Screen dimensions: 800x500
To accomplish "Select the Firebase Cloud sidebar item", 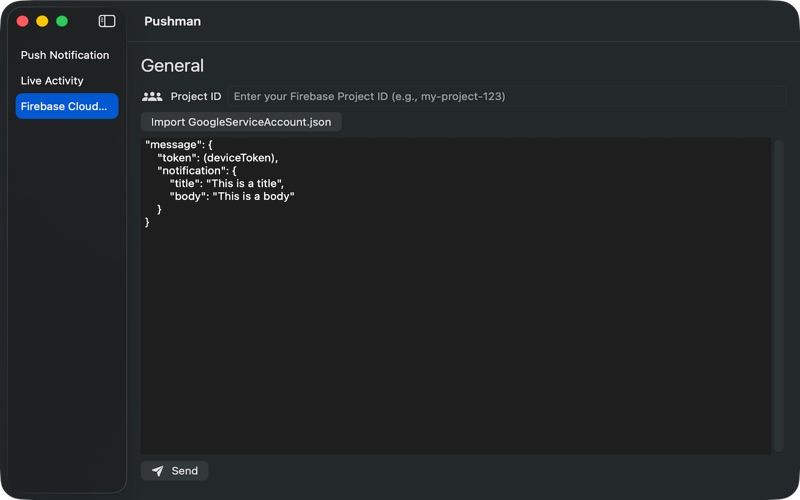I will point(67,106).
